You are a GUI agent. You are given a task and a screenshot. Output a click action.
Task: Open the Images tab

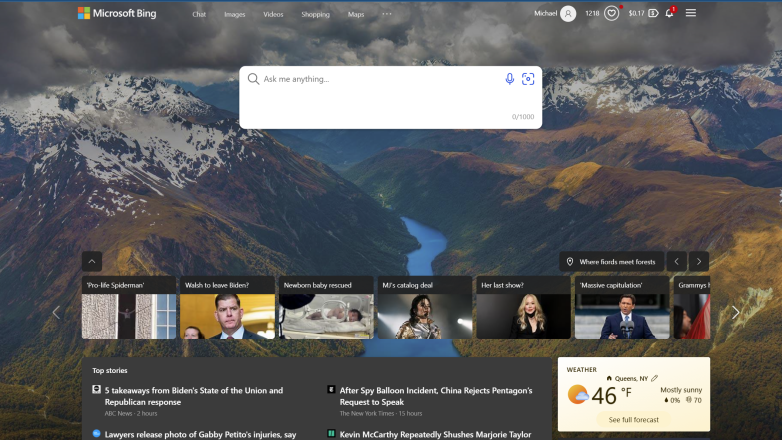(234, 14)
